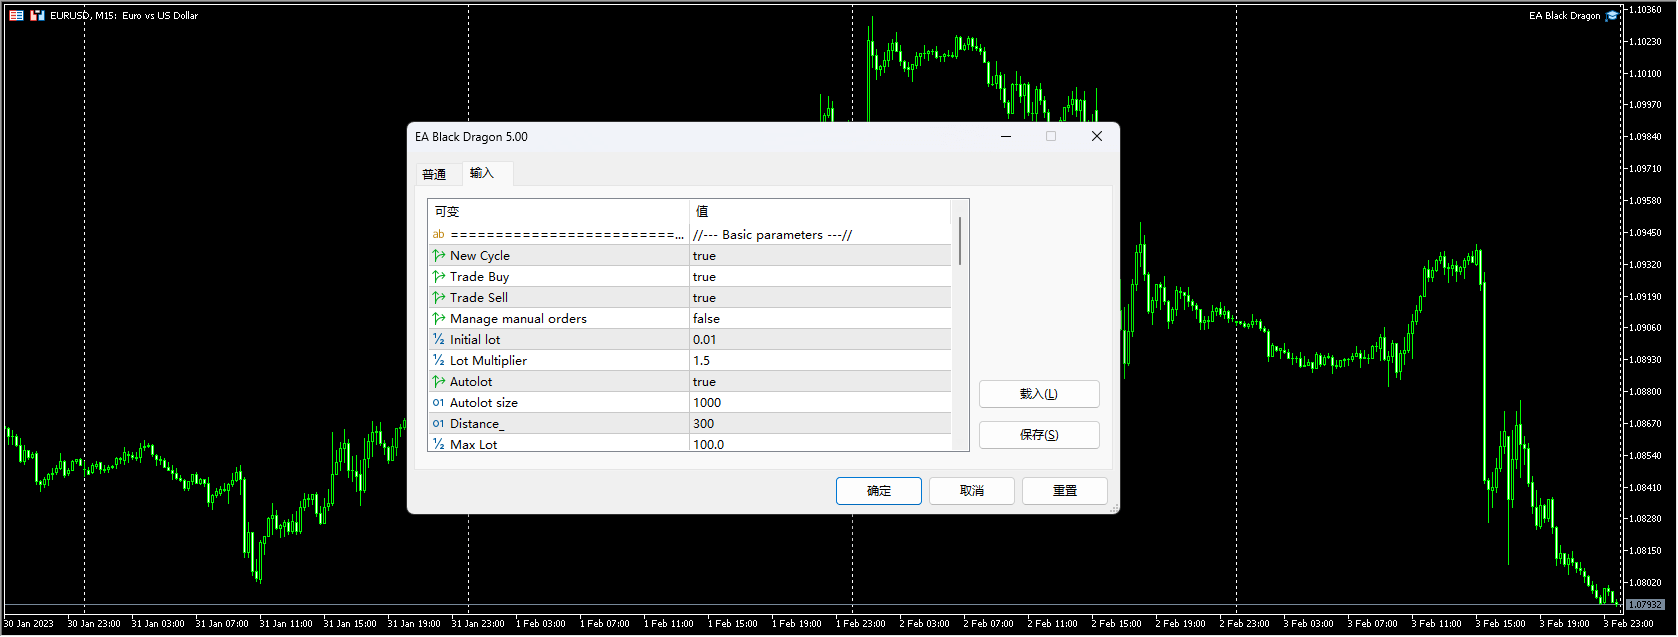Click the ab icon in the separator row
This screenshot has width=1678, height=637.
438,235
